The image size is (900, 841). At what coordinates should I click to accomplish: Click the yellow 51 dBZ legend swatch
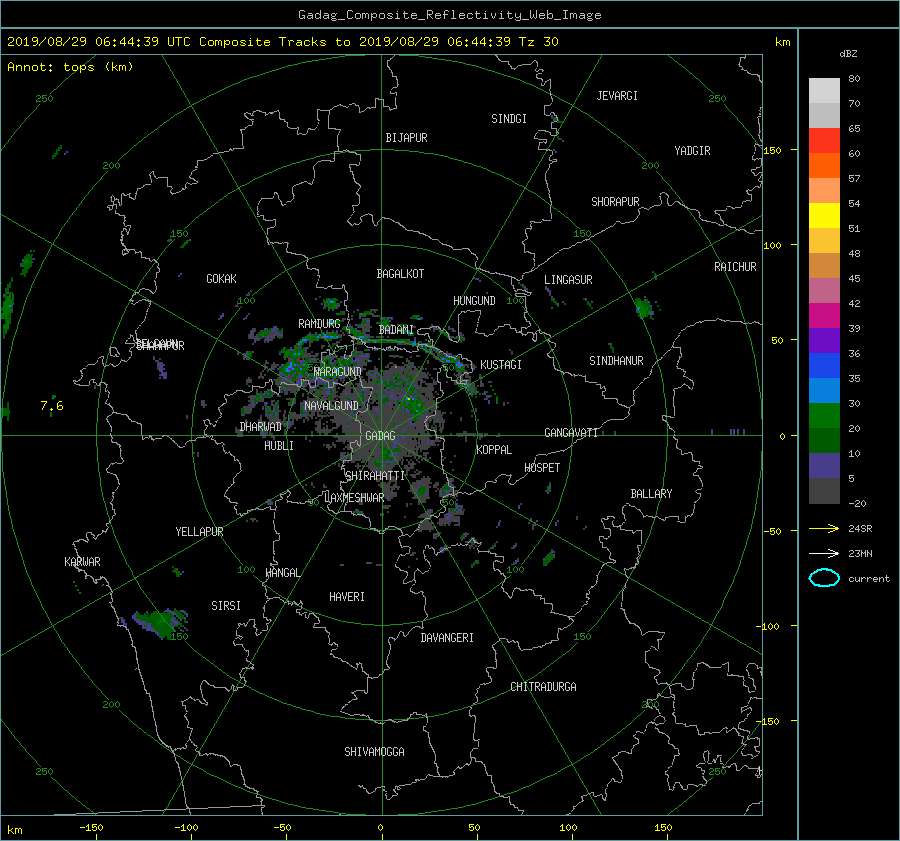pyautogui.click(x=824, y=215)
